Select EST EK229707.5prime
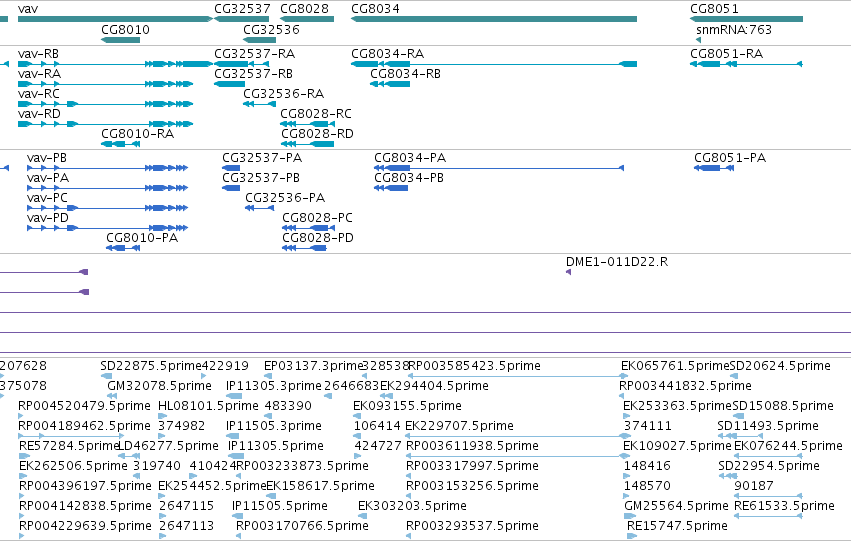The image size is (851, 541). point(460,427)
